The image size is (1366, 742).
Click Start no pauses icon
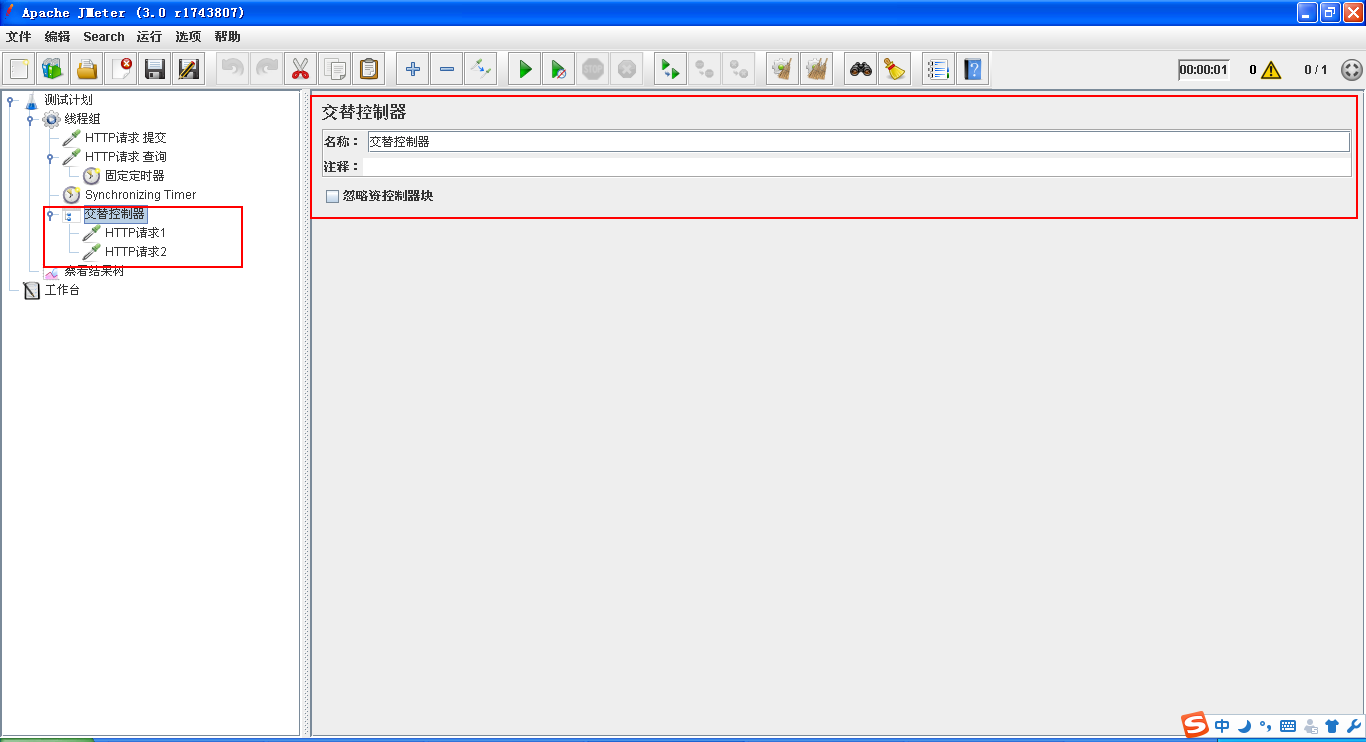tap(559, 69)
